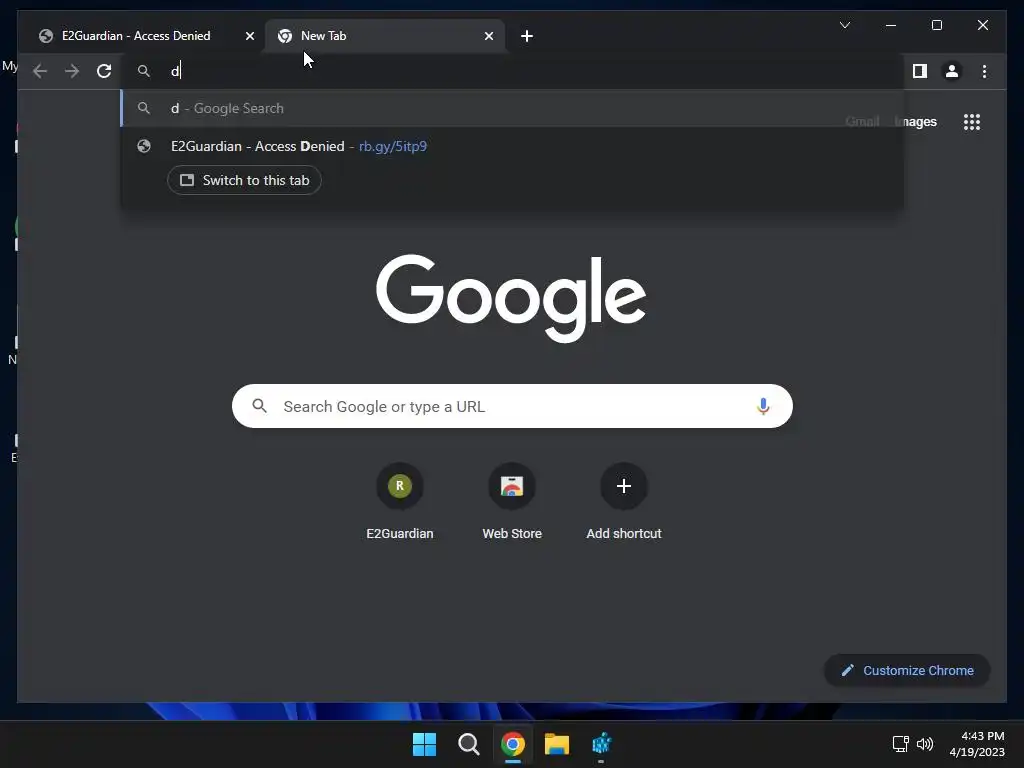Click the search icon in the address bar
This screenshot has height=768, width=1024.
(x=144, y=71)
